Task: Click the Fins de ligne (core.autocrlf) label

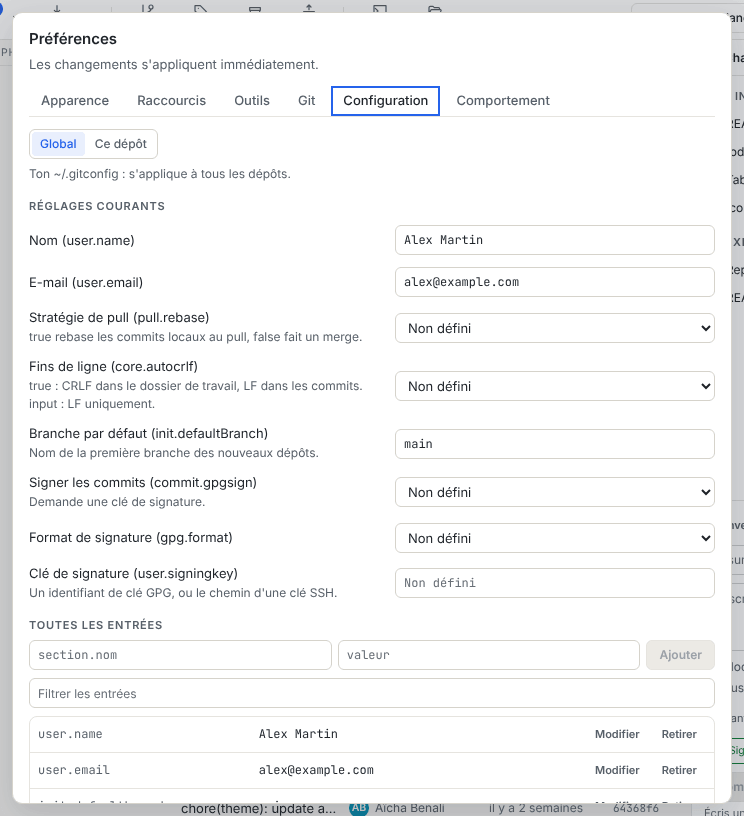Action: [x=113, y=366]
